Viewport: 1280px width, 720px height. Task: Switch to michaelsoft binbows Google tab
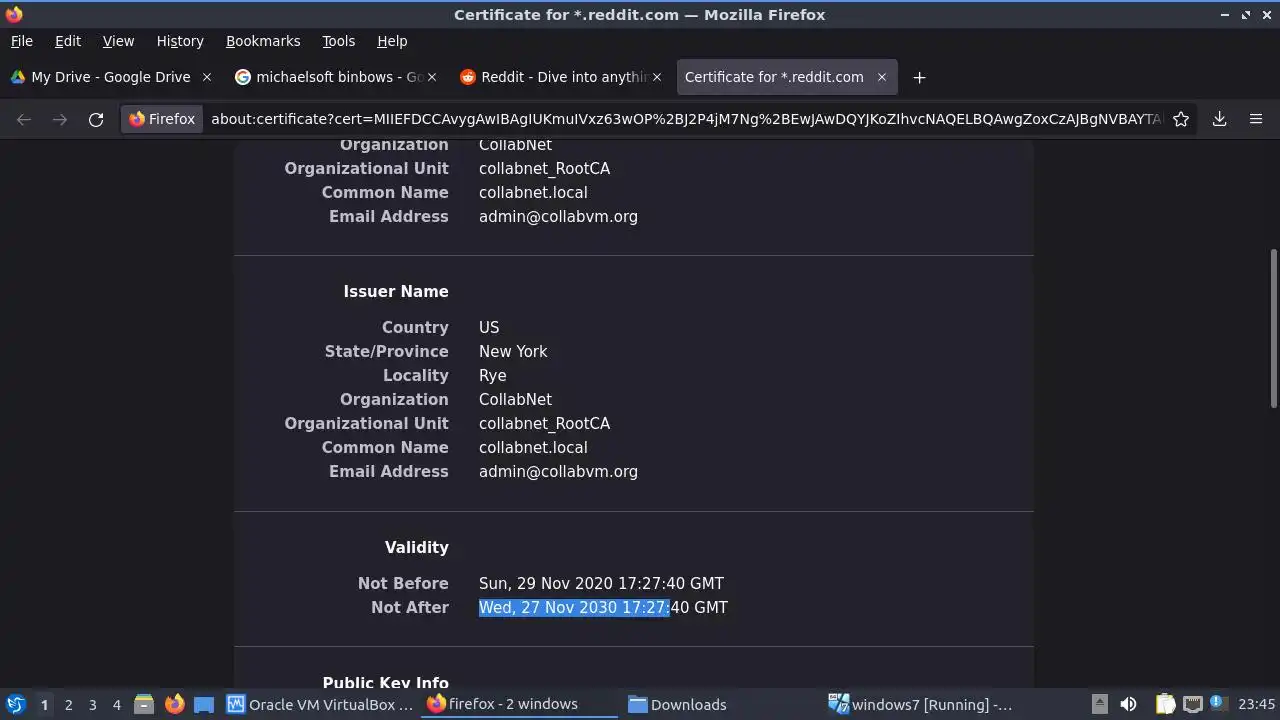click(x=338, y=77)
